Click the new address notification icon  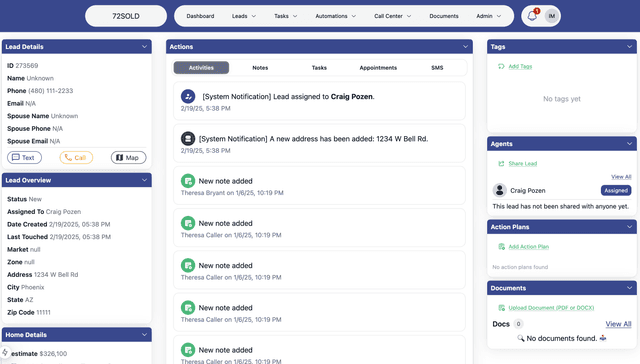tap(188, 139)
